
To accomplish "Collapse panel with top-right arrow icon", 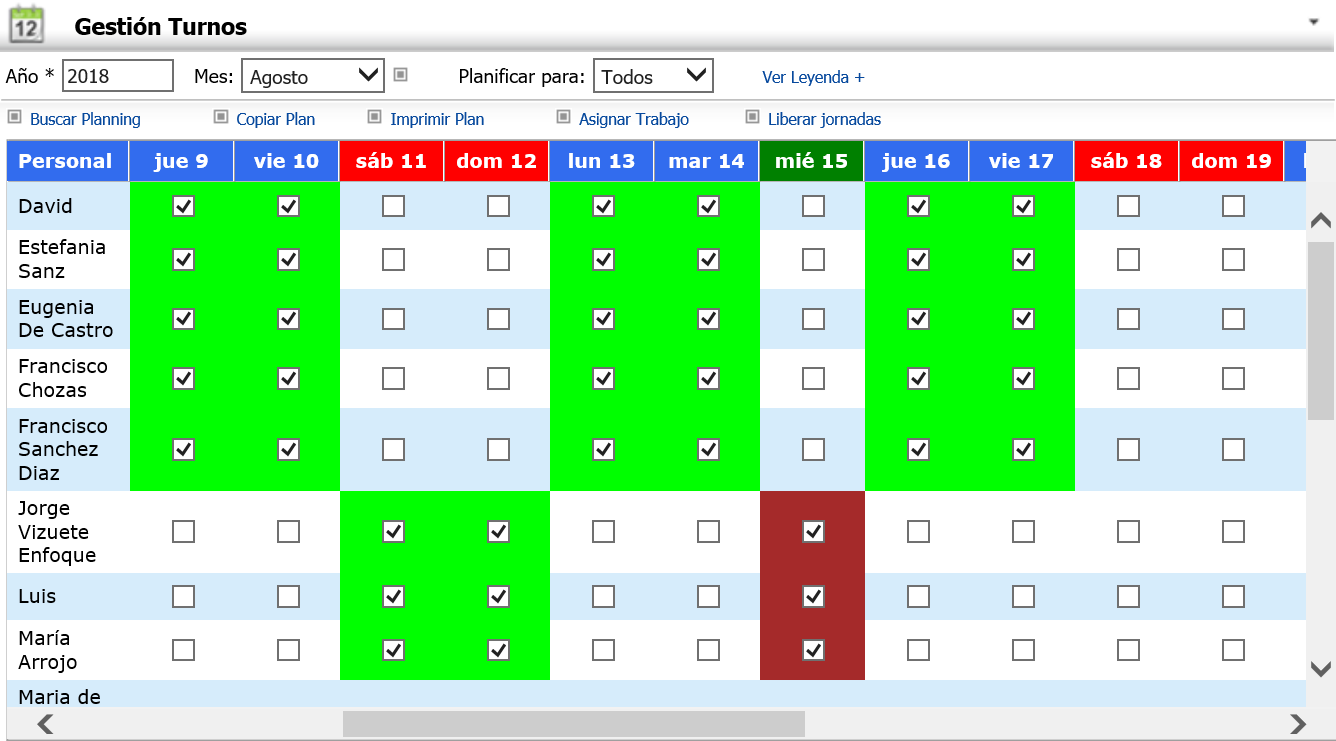I will [x=1313, y=21].
